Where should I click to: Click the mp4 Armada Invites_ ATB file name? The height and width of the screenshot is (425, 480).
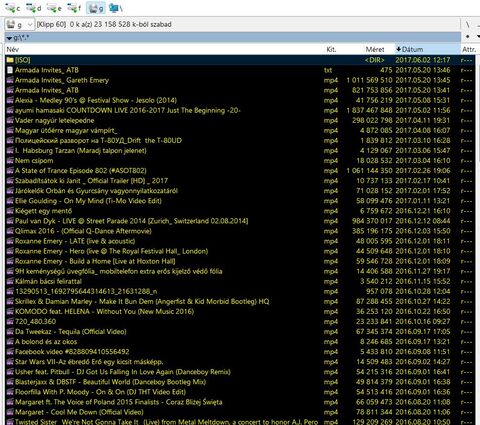(x=47, y=90)
